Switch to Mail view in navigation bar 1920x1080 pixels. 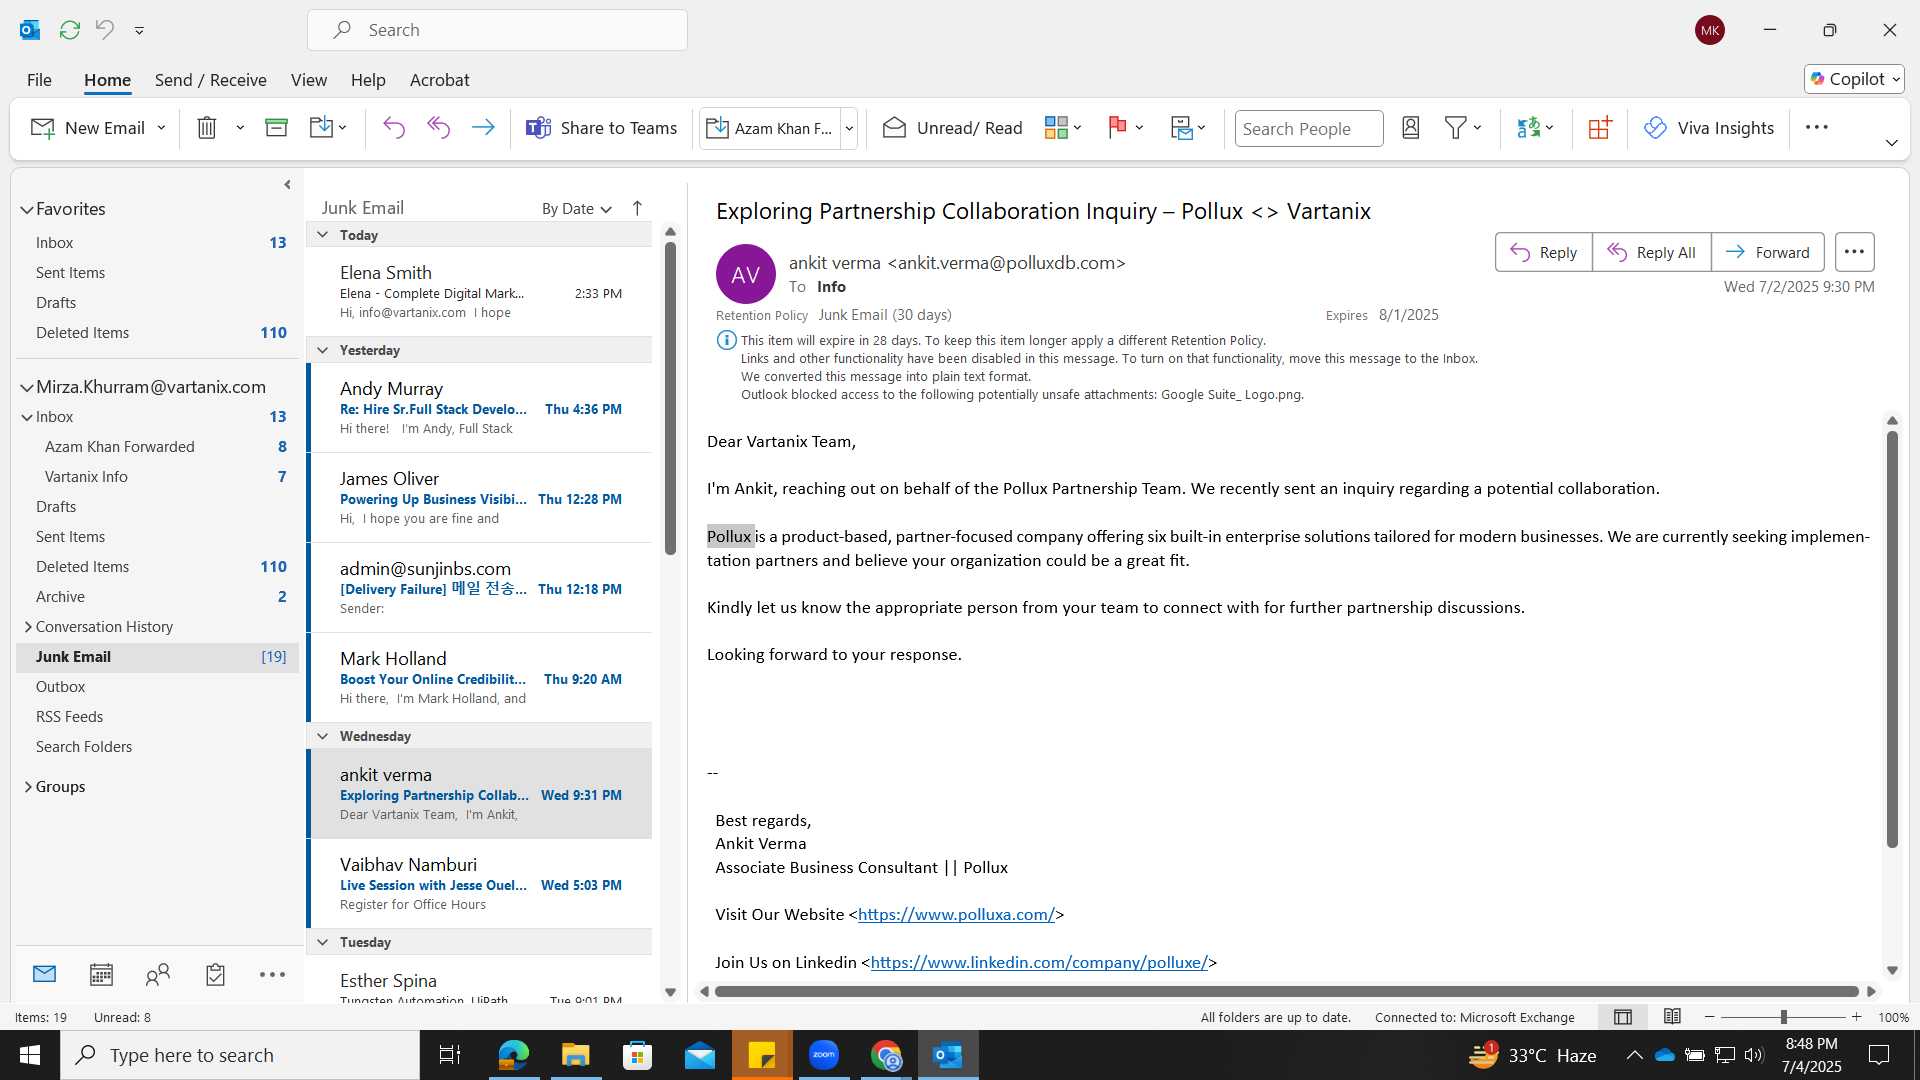44,974
